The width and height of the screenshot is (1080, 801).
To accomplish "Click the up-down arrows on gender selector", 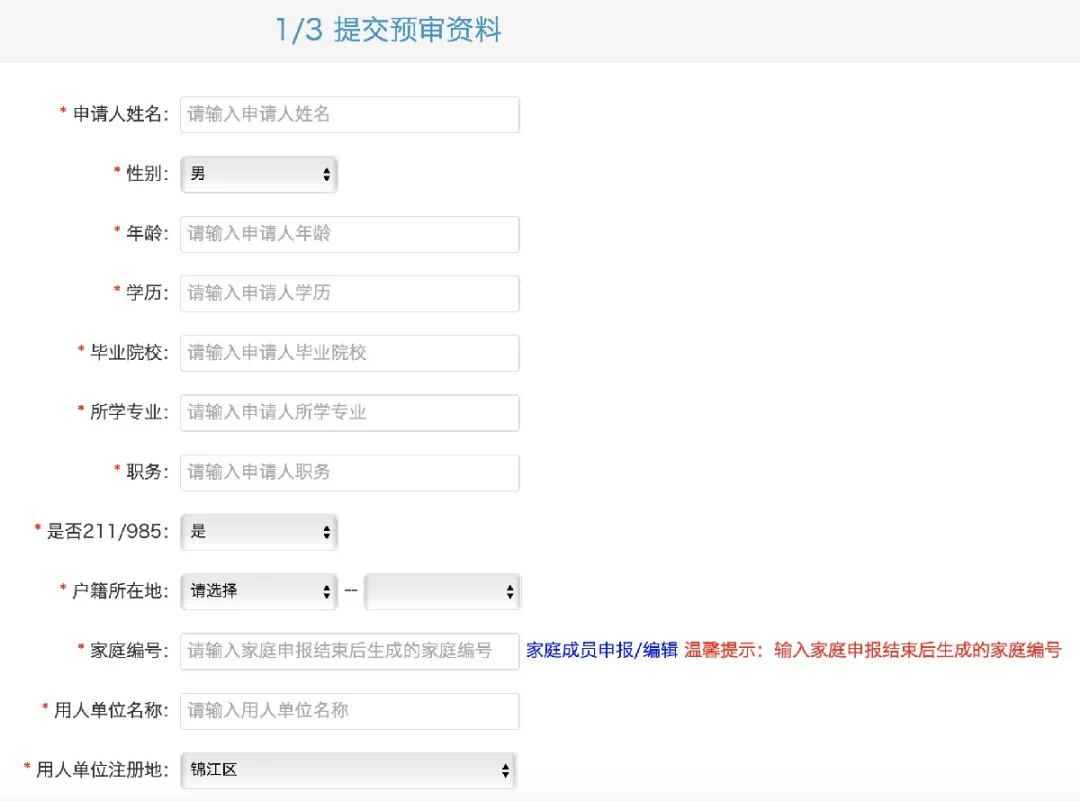I will tap(325, 173).
